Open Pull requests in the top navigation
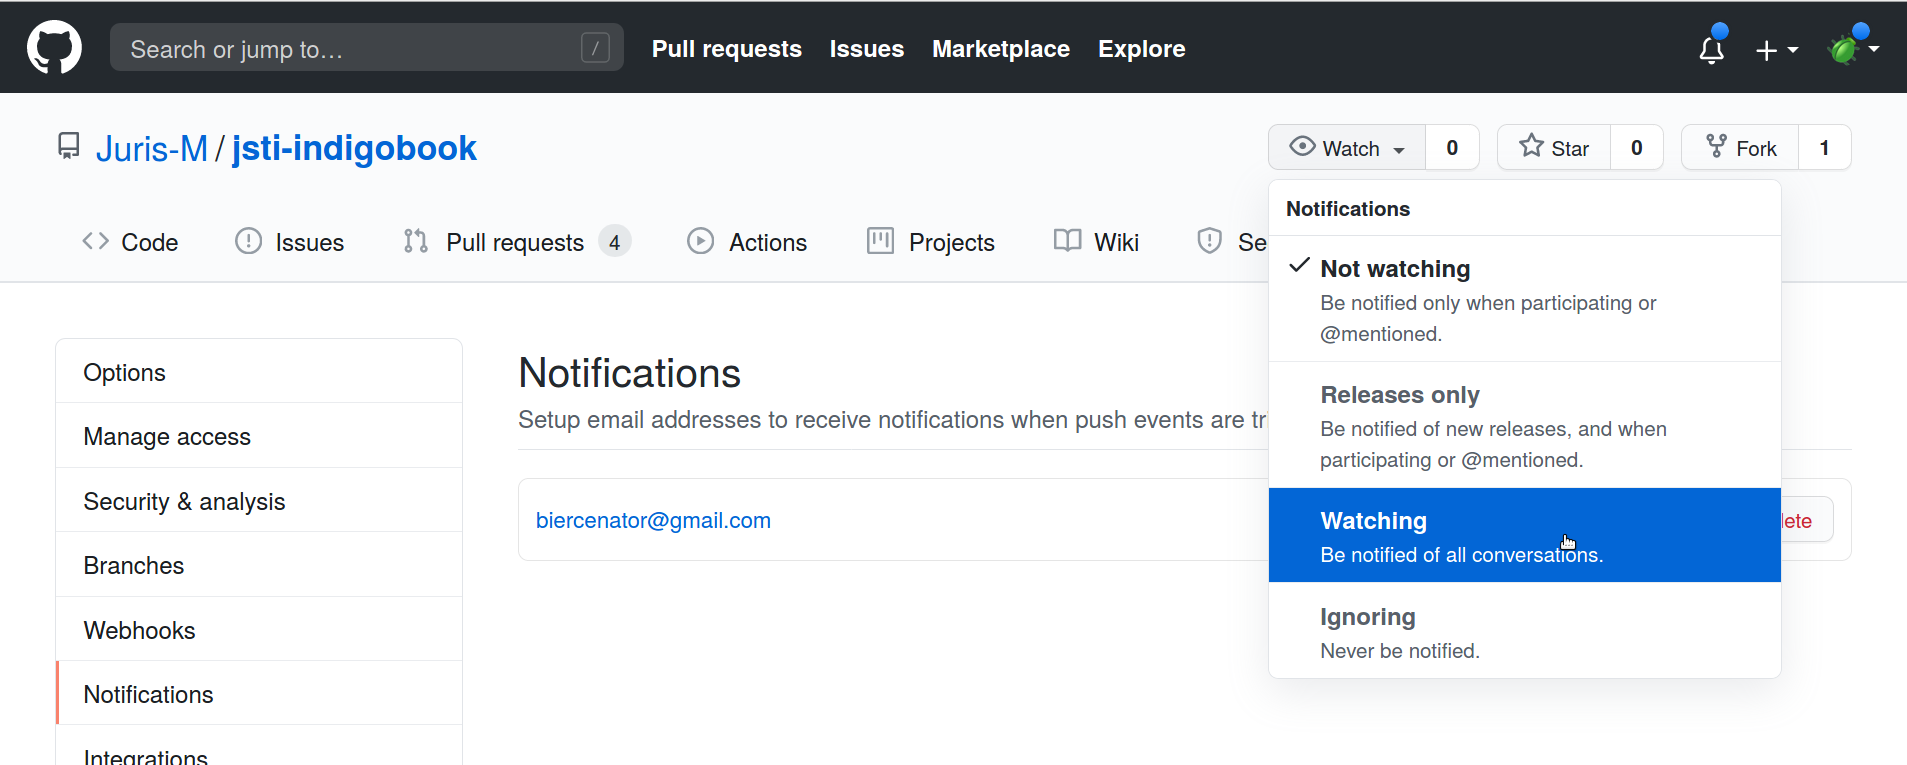1907x765 pixels. (x=727, y=49)
